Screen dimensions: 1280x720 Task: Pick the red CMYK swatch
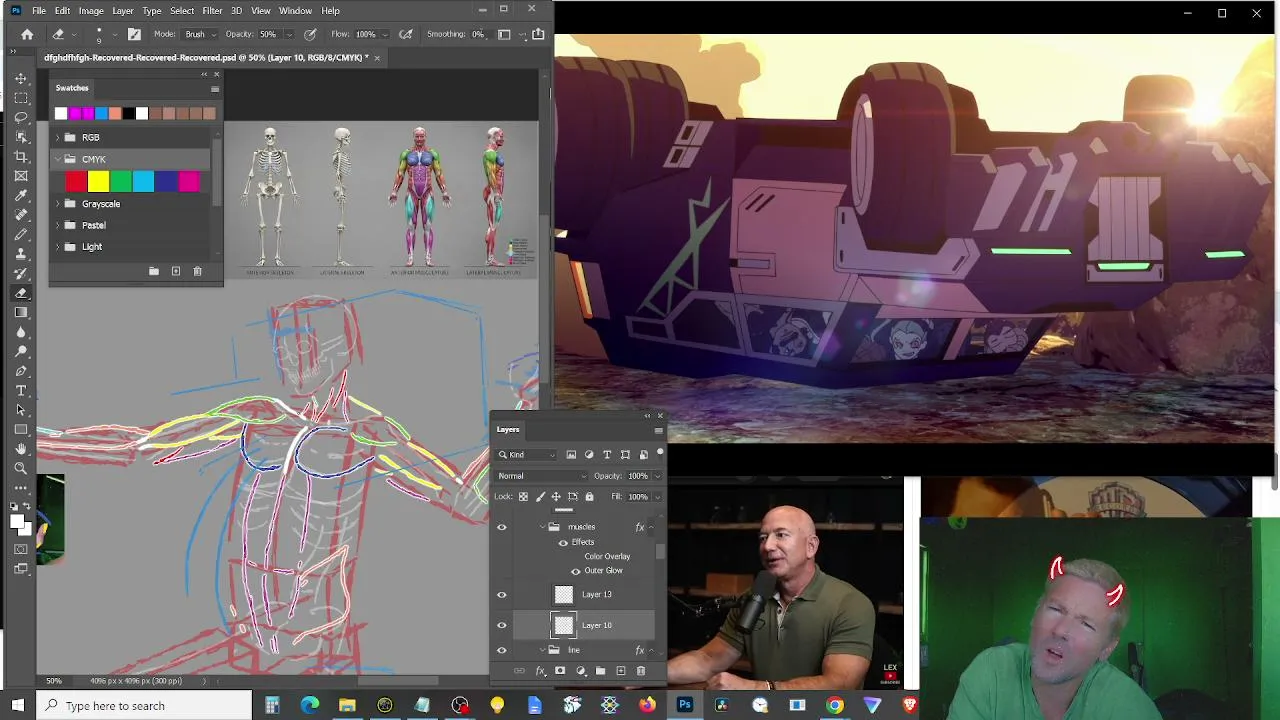click(x=76, y=181)
